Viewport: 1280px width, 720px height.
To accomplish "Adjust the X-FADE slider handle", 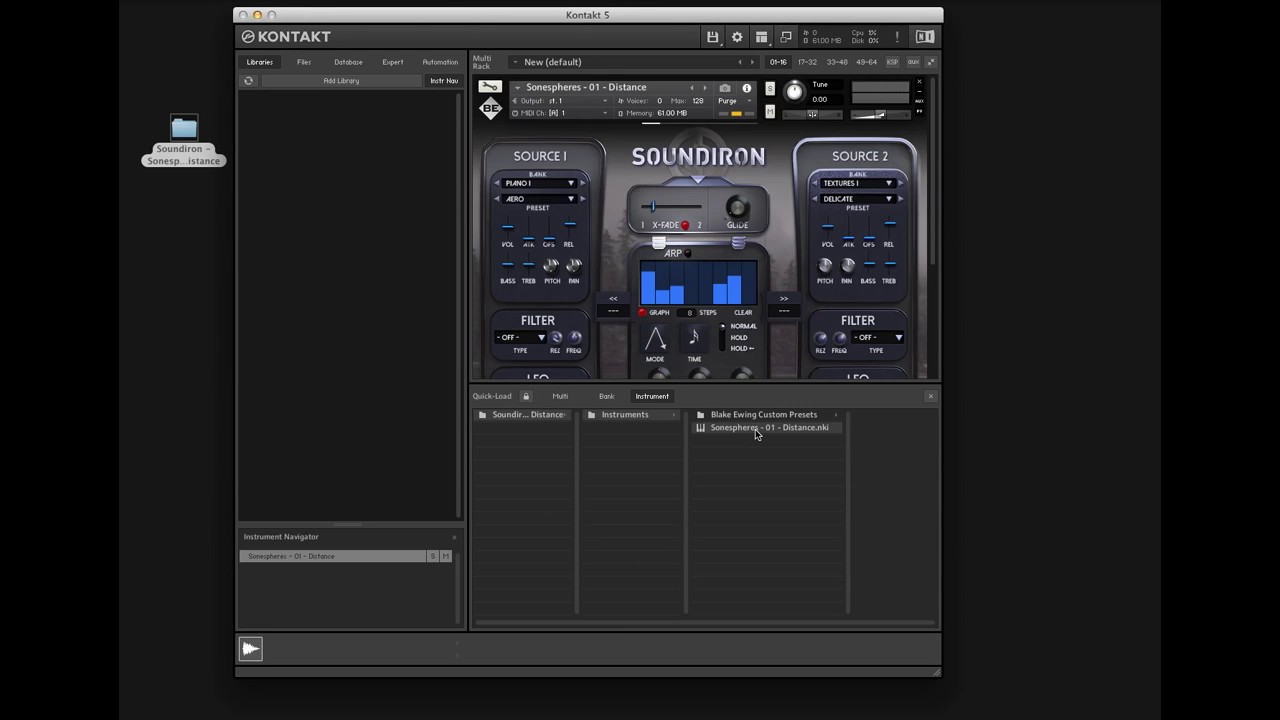I will tap(653, 206).
